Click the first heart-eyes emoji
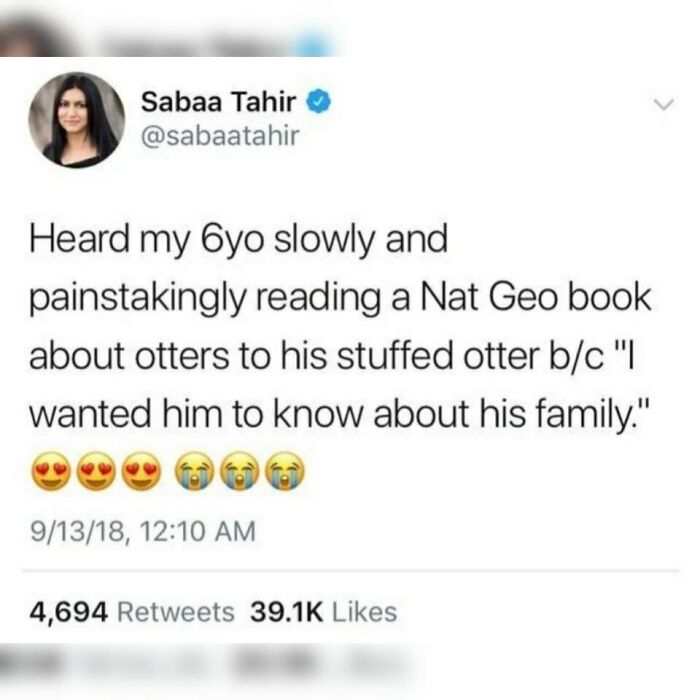This screenshot has height=700, width=700. point(51,472)
